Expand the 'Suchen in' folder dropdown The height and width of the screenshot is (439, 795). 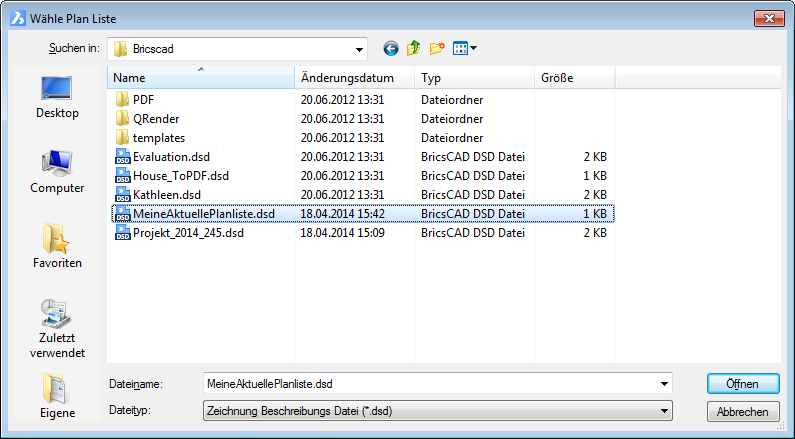click(358, 48)
